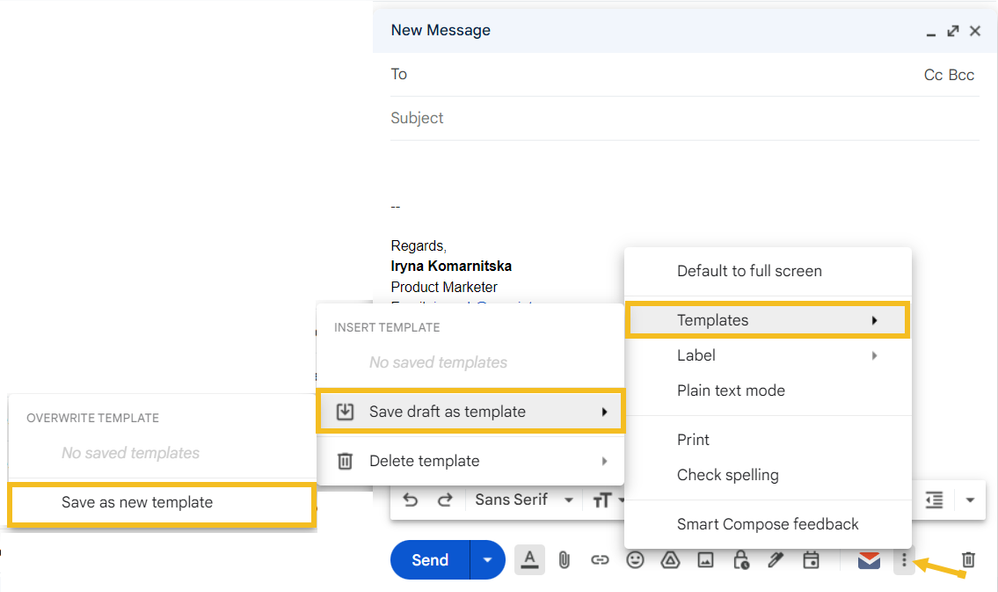Click the Bcc link
Image resolution: width=998 pixels, height=592 pixels.
[x=961, y=75]
